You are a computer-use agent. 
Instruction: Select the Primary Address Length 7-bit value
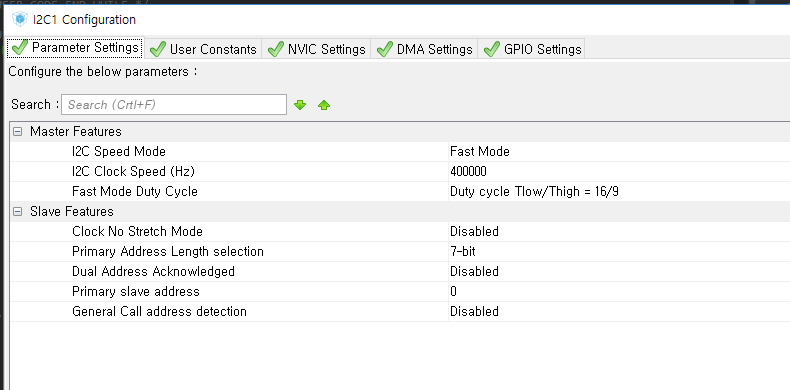click(x=619, y=251)
